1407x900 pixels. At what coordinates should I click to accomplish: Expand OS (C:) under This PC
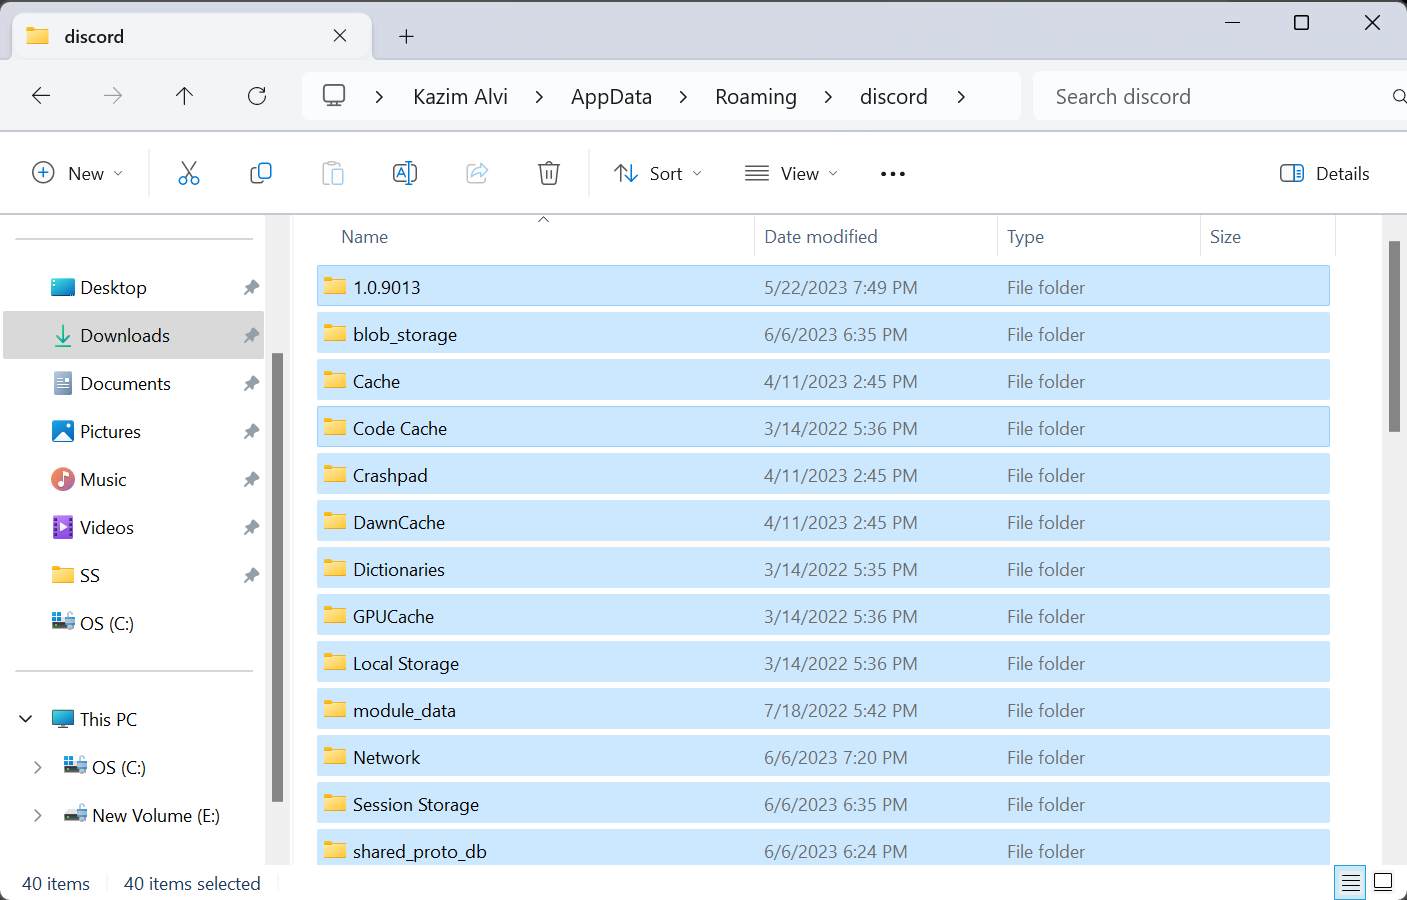pos(37,767)
